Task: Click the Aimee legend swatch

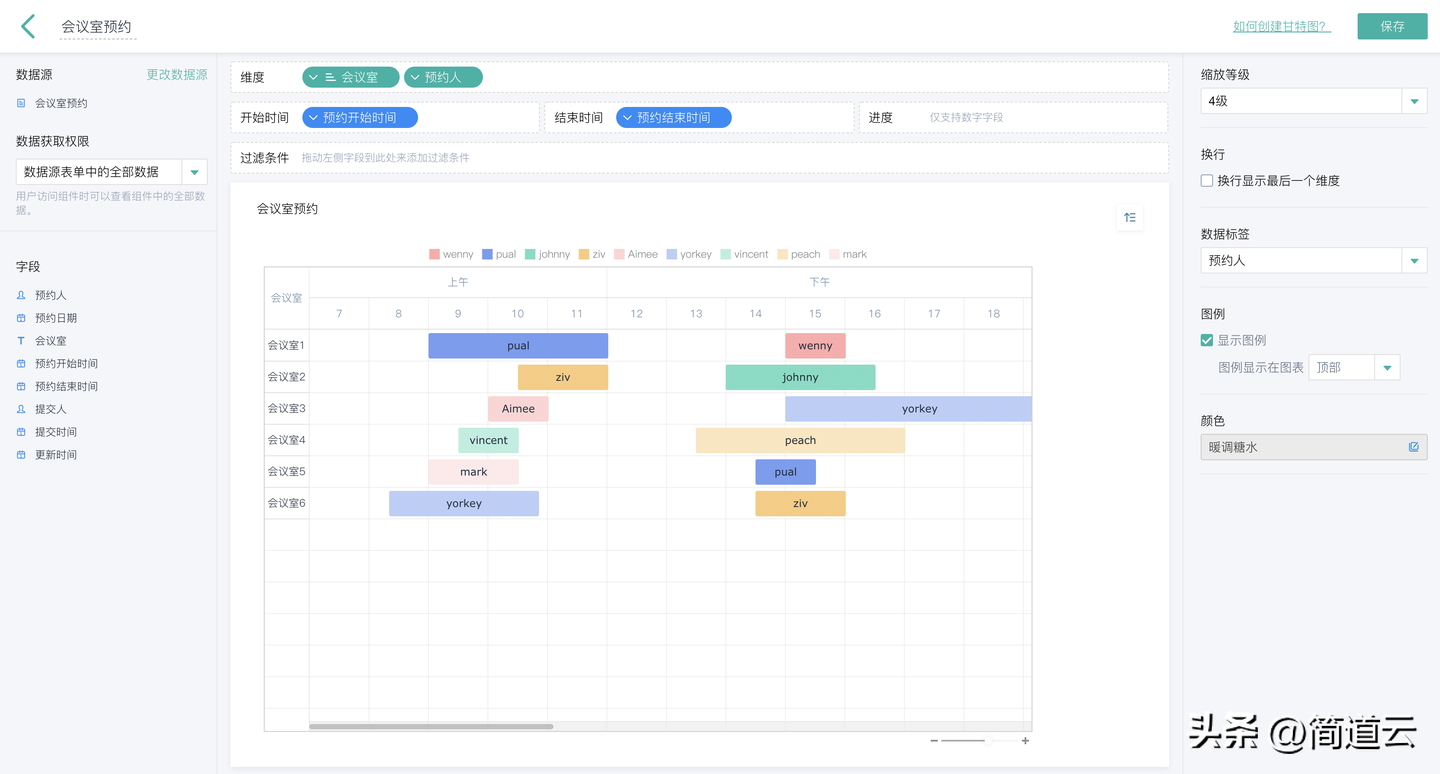Action: [619, 254]
